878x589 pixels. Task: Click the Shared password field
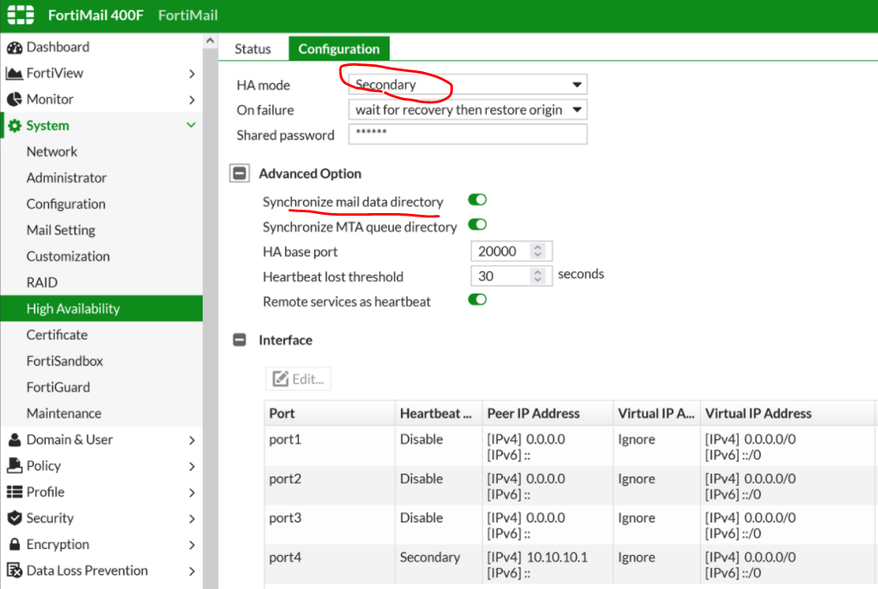coord(467,134)
